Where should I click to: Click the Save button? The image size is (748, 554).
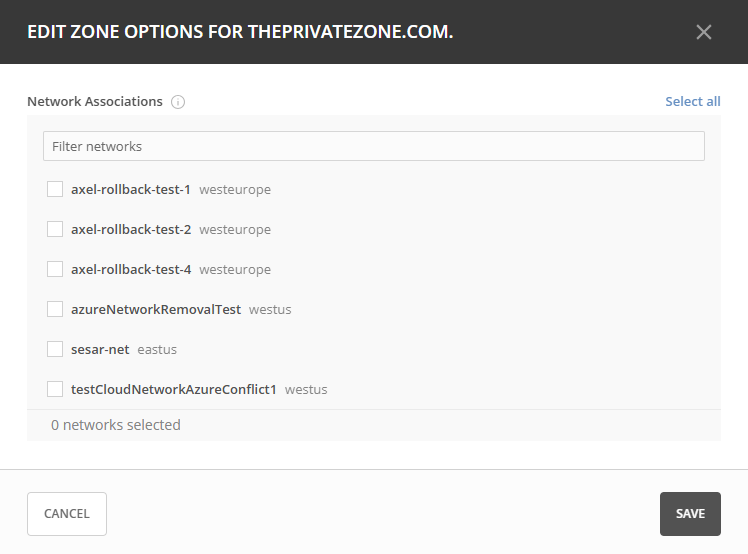tap(690, 514)
